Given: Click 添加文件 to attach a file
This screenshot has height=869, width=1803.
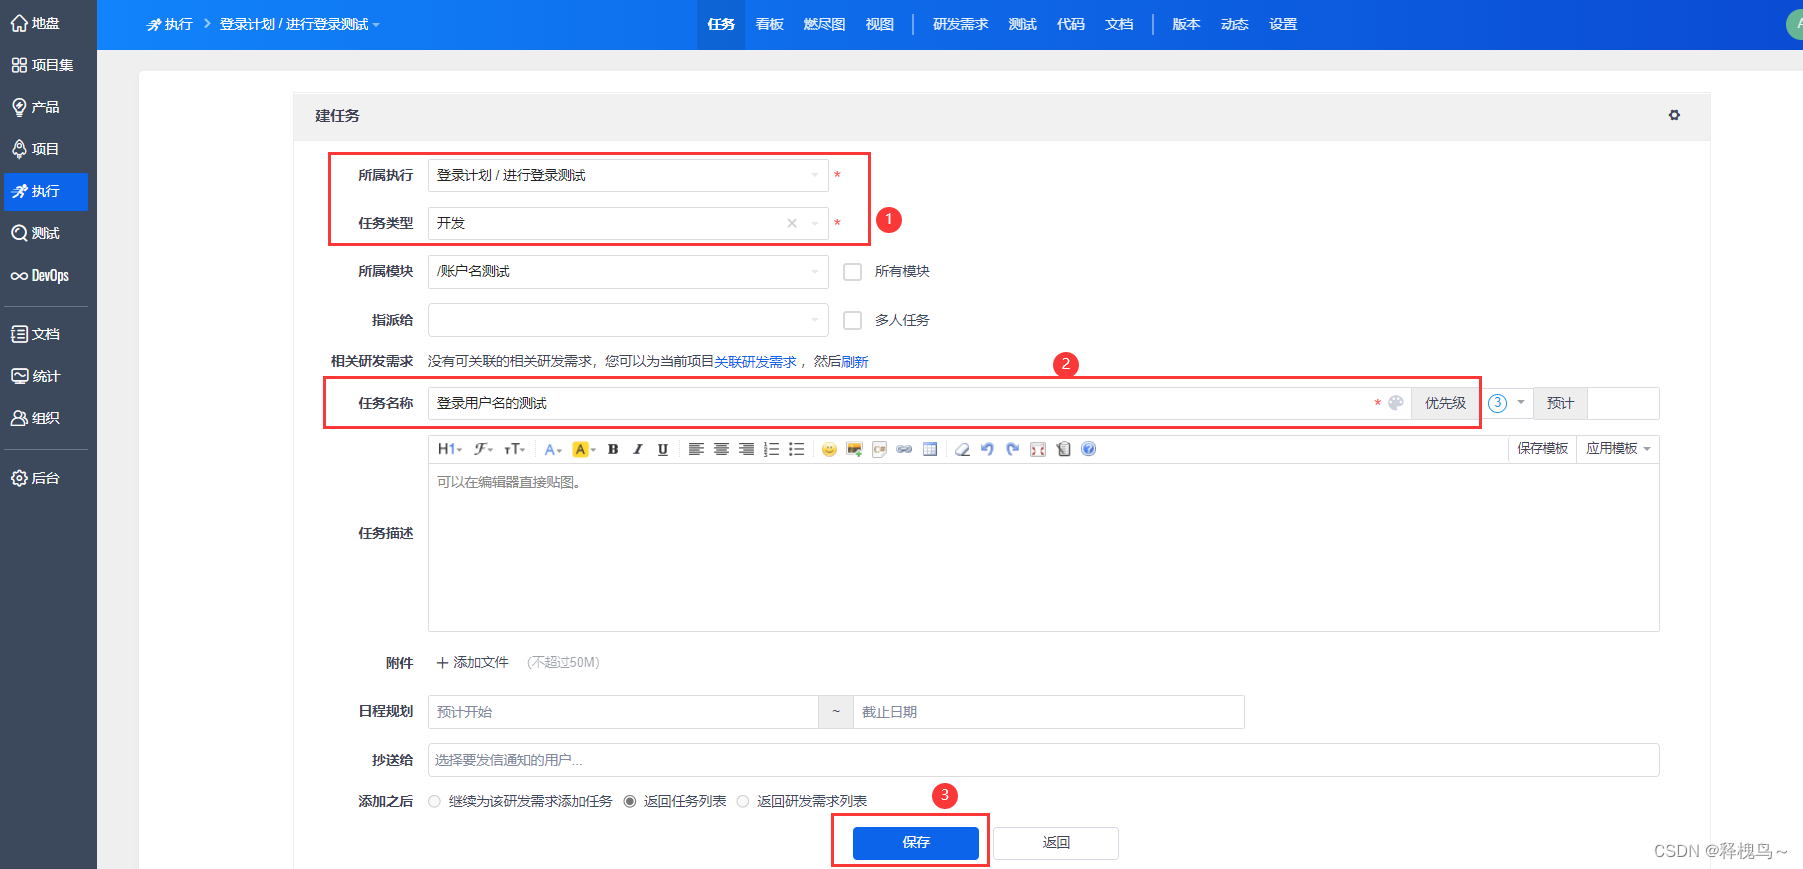Looking at the screenshot, I should pos(472,663).
